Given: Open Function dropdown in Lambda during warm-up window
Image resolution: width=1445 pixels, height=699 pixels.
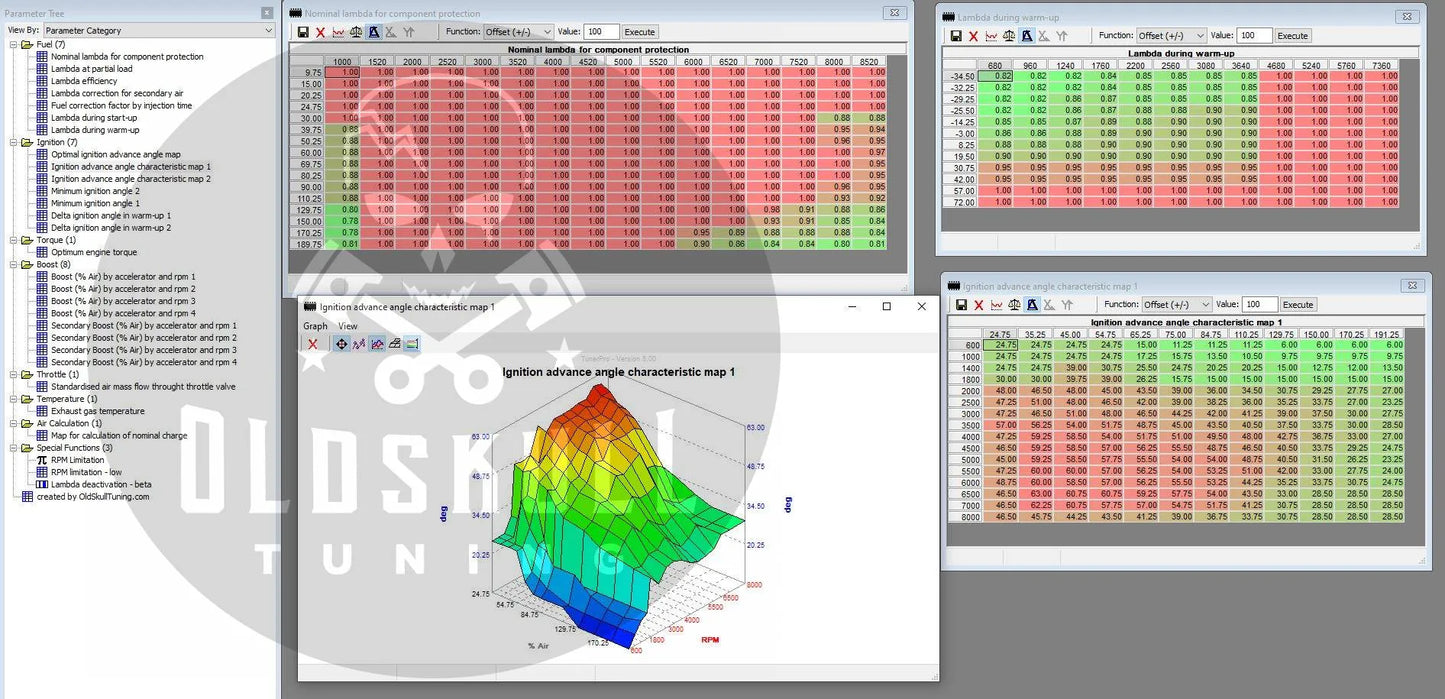Looking at the screenshot, I should 1171,36.
